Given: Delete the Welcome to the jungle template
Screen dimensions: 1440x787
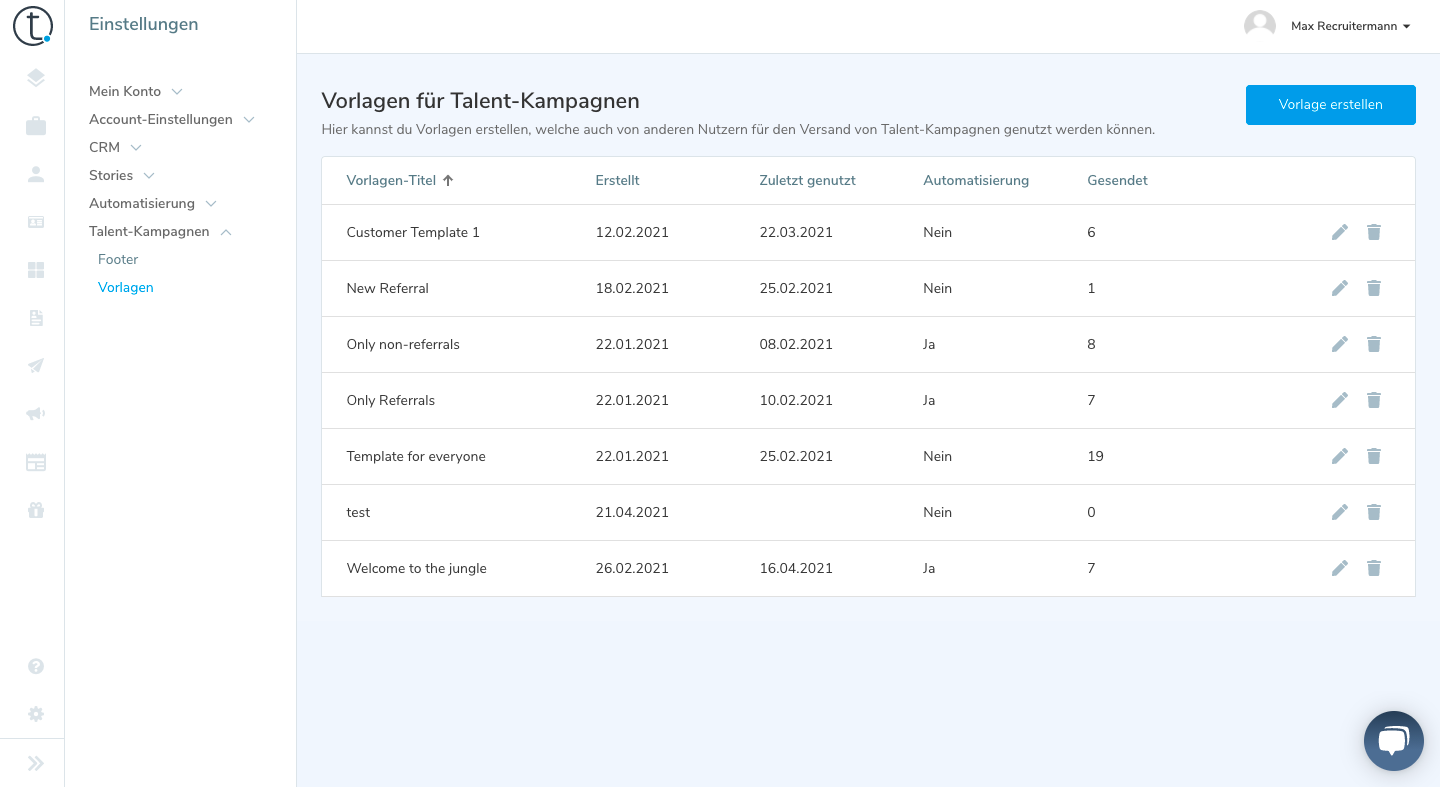Looking at the screenshot, I should pos(1374,568).
